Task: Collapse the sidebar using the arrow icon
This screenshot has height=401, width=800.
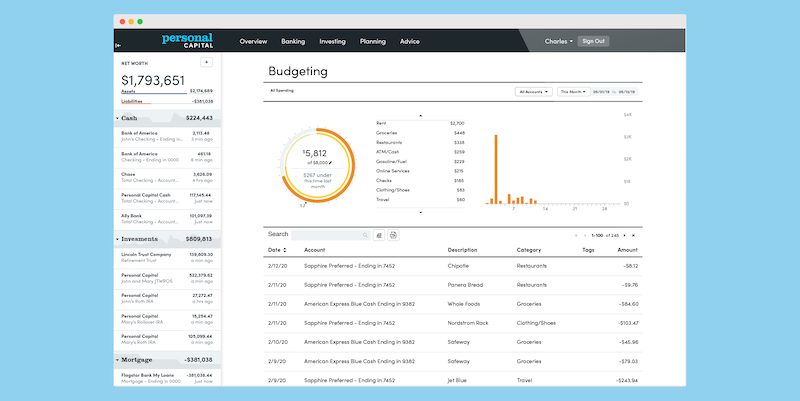Action: 119,46
